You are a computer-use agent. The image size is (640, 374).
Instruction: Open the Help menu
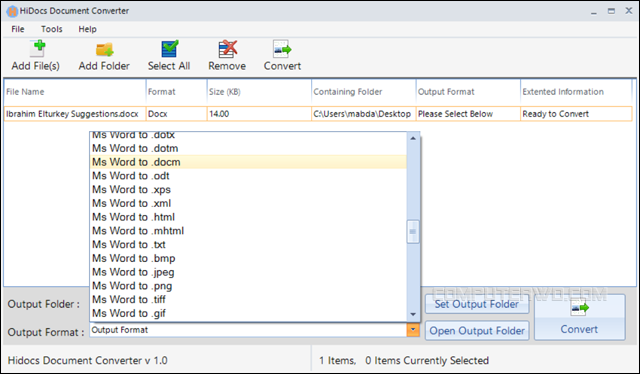87,29
